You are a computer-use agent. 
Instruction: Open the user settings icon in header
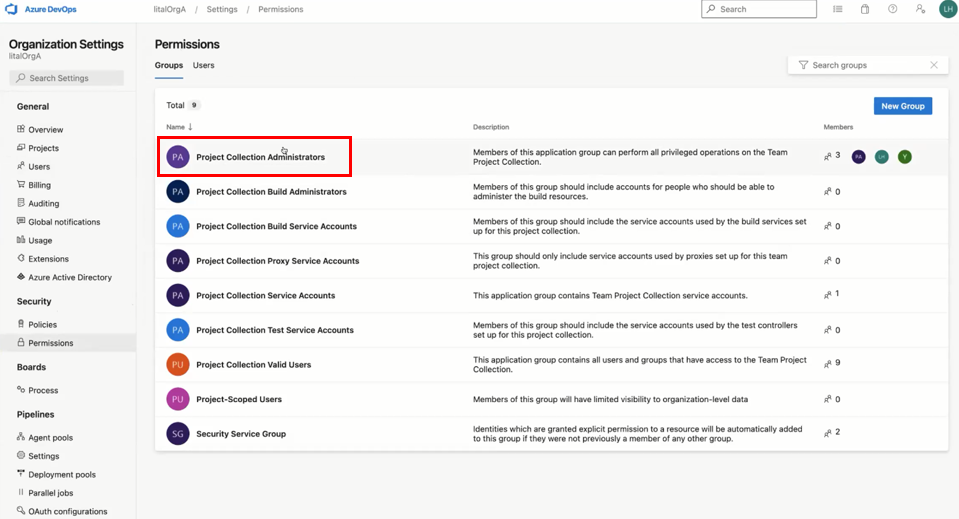[x=920, y=9]
